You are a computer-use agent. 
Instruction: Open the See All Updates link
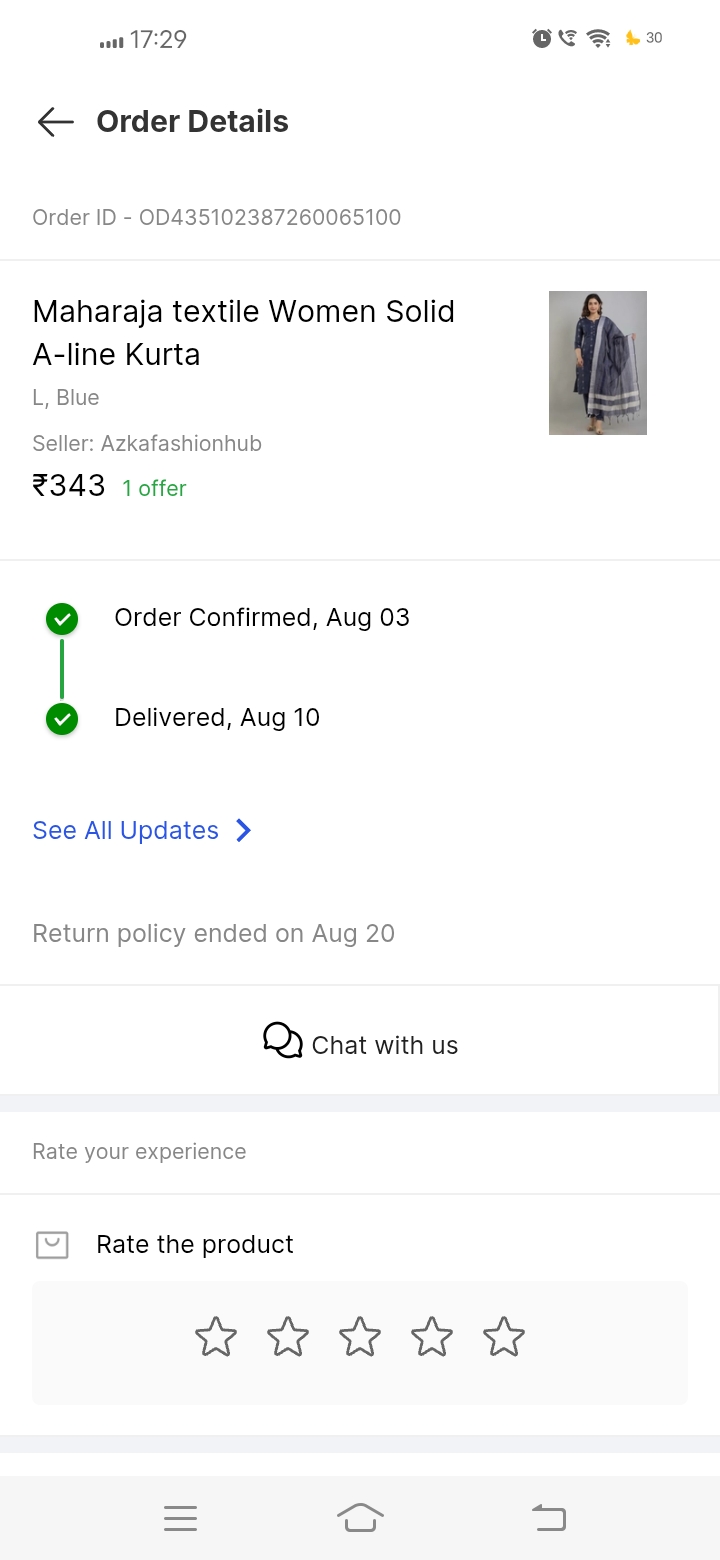126,830
